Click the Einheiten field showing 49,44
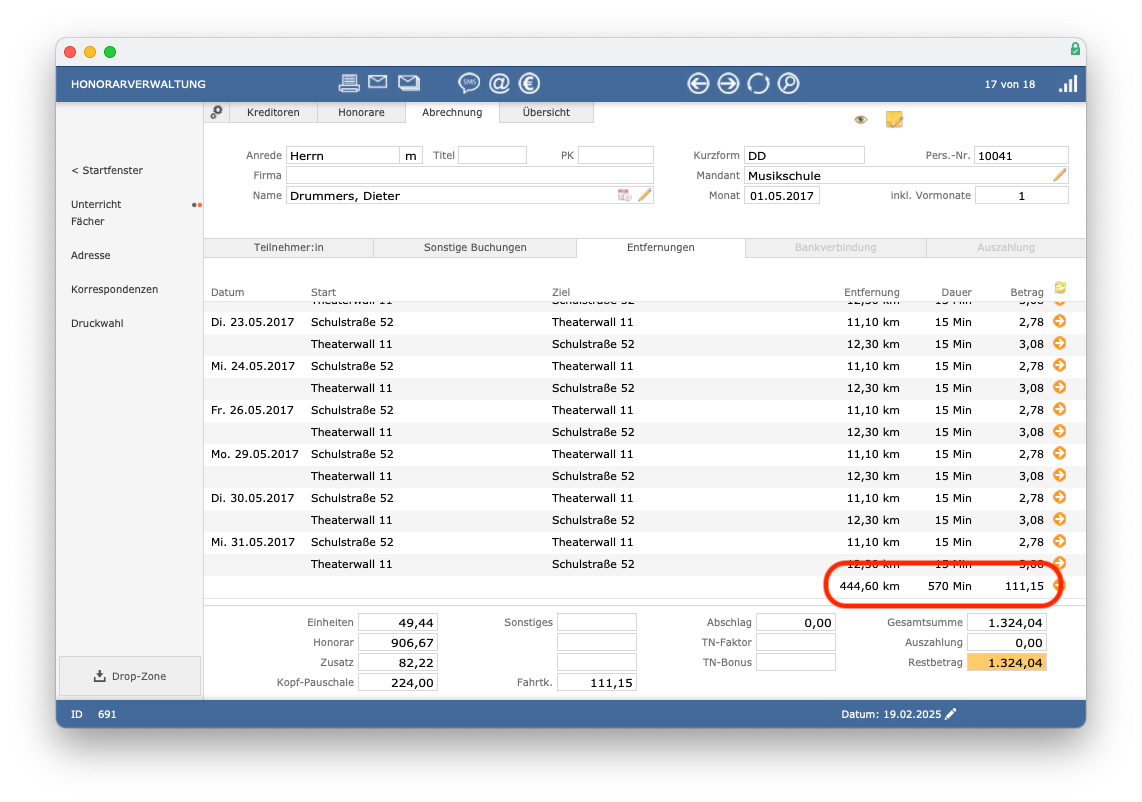The height and width of the screenshot is (802, 1142). point(398,623)
